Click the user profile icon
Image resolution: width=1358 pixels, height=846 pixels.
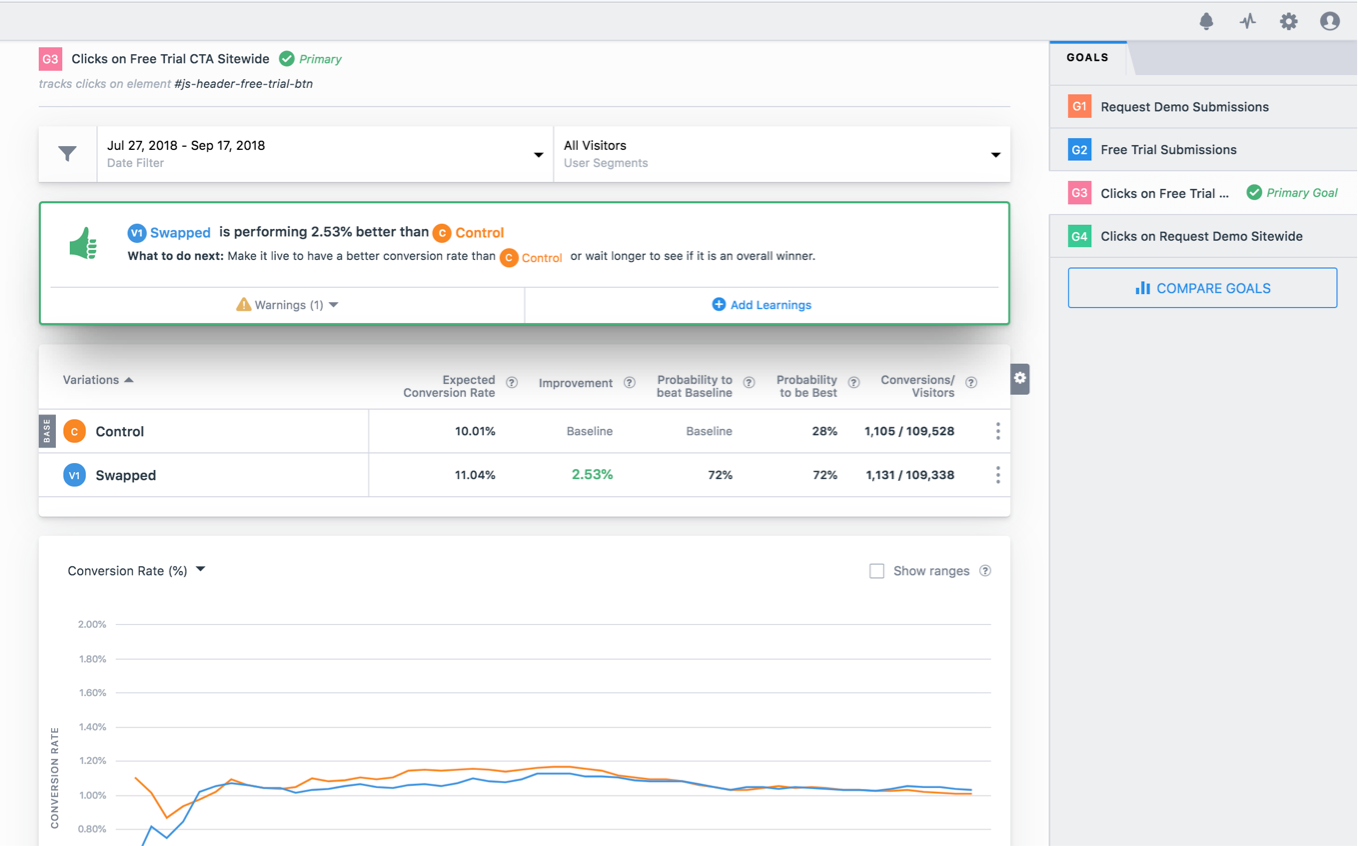pos(1329,20)
